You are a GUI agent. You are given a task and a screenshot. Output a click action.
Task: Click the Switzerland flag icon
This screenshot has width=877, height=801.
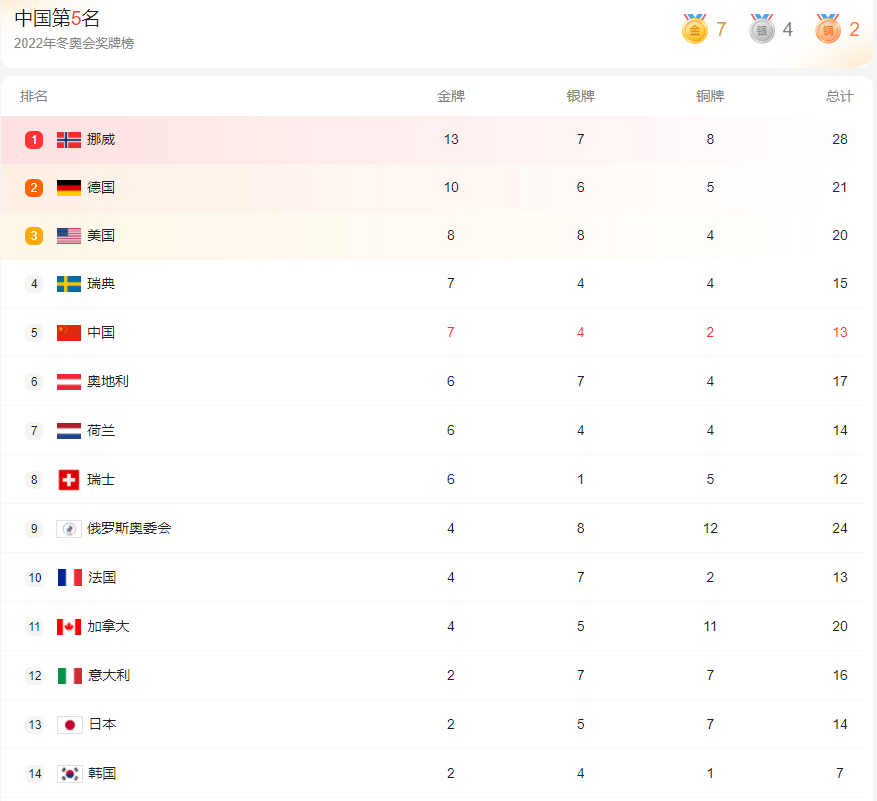[69, 479]
